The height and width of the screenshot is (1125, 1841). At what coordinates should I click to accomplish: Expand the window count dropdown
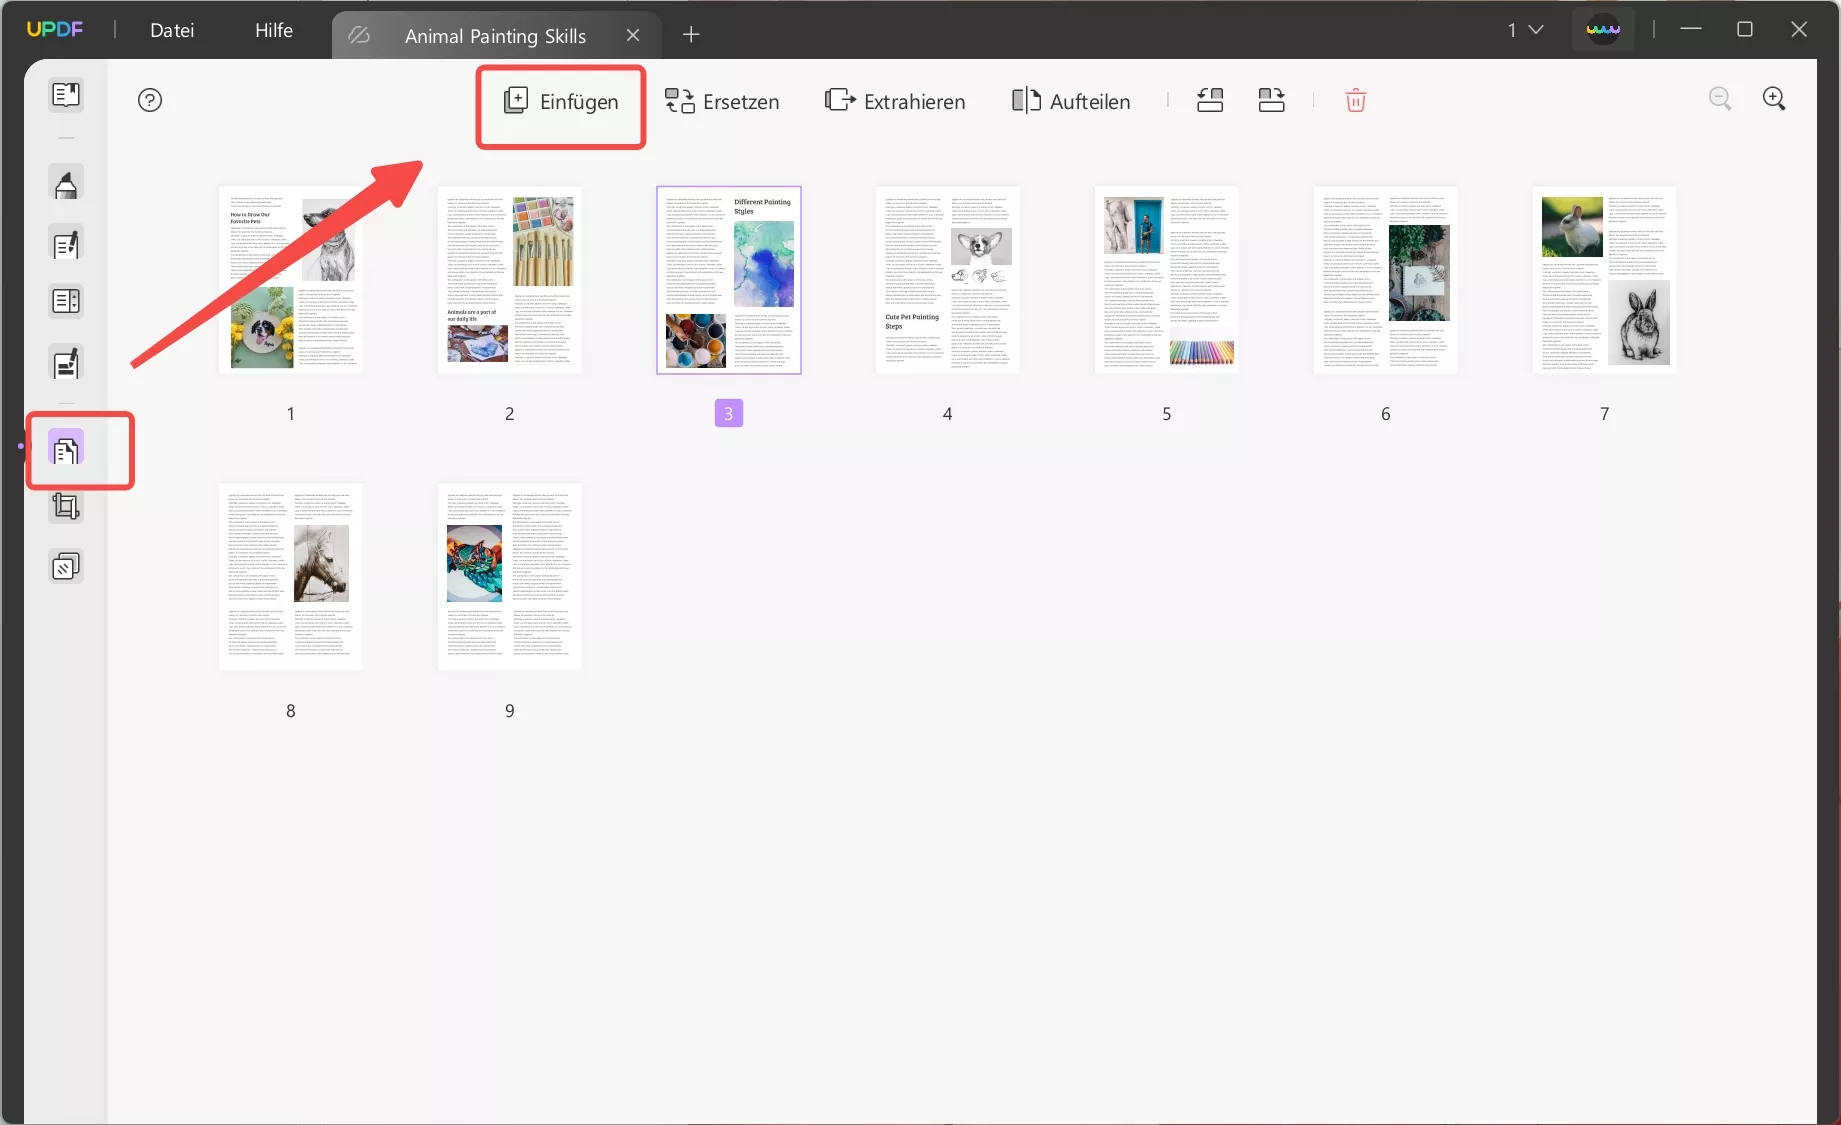1526,30
